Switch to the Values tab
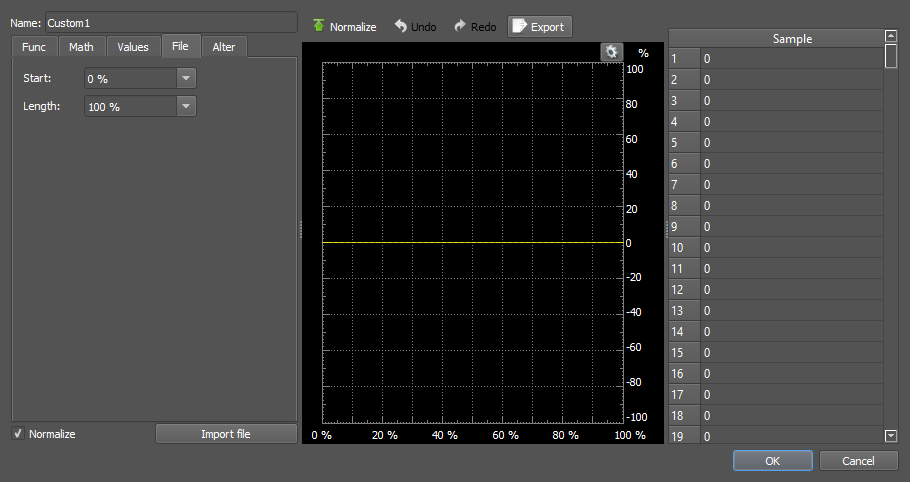The image size is (912, 484). point(133,47)
